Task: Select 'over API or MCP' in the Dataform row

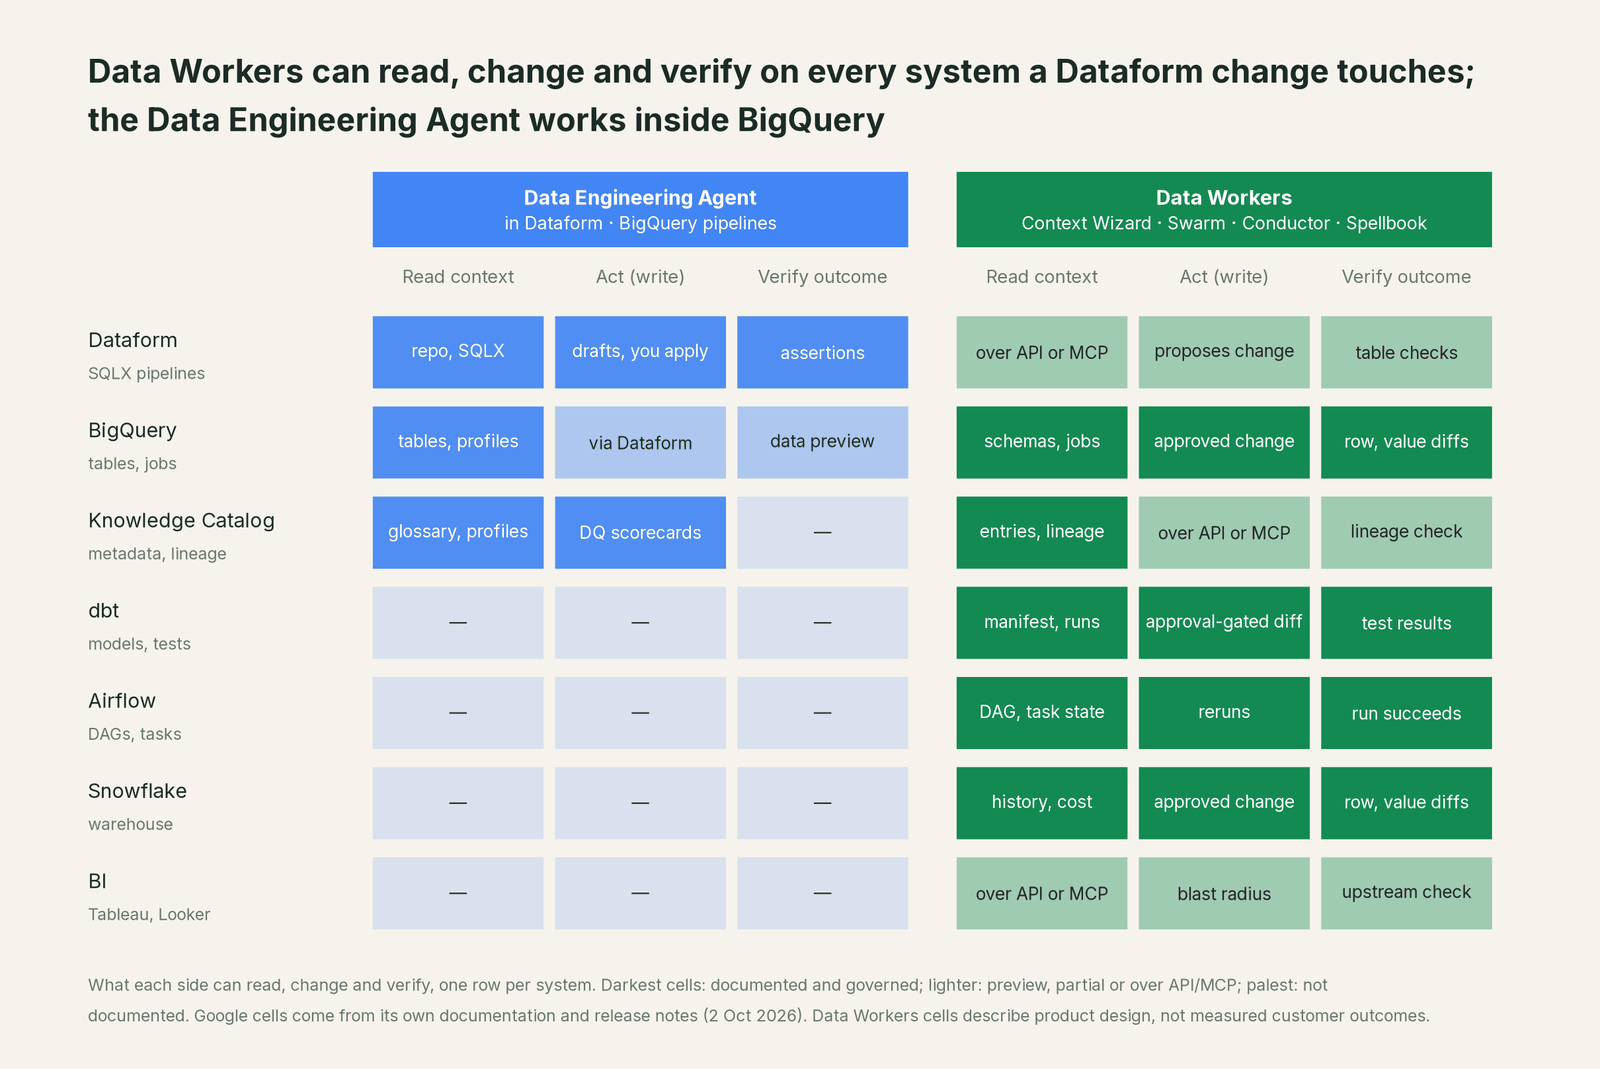Action: (x=1042, y=352)
